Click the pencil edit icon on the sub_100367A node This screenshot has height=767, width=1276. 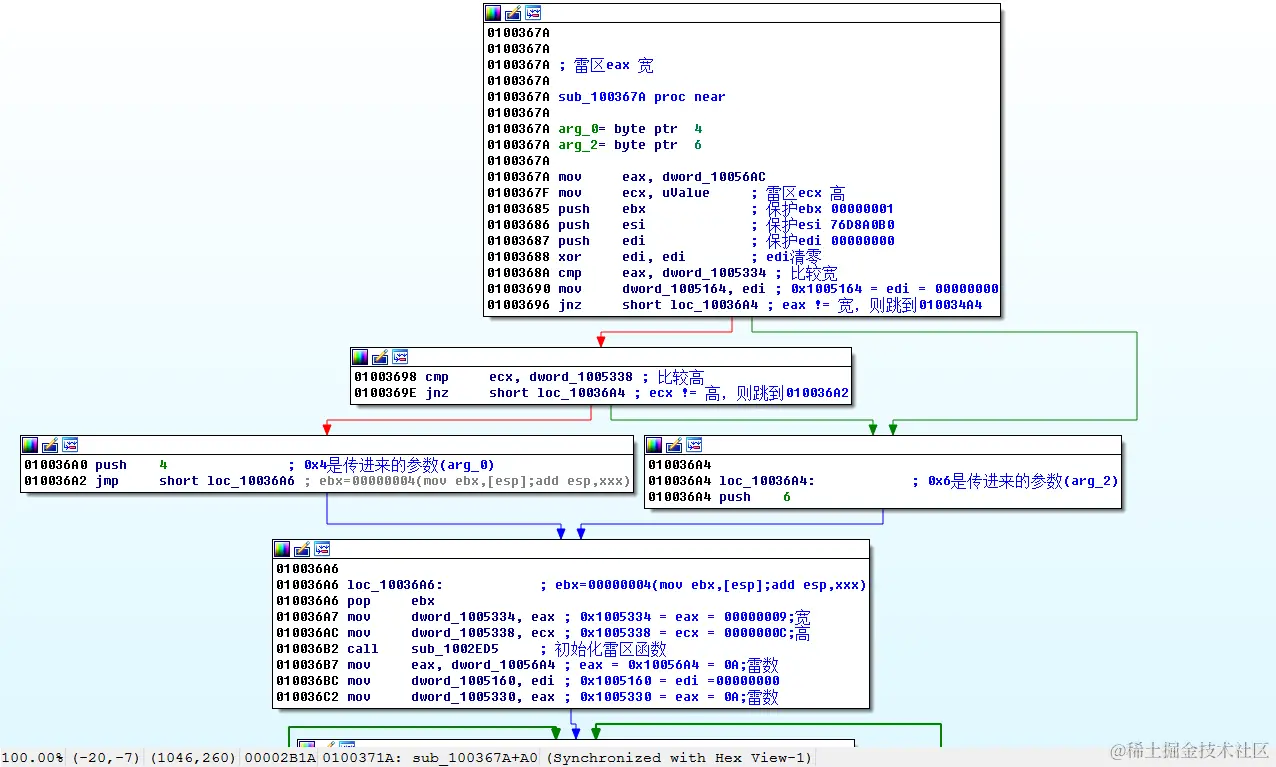tap(513, 13)
